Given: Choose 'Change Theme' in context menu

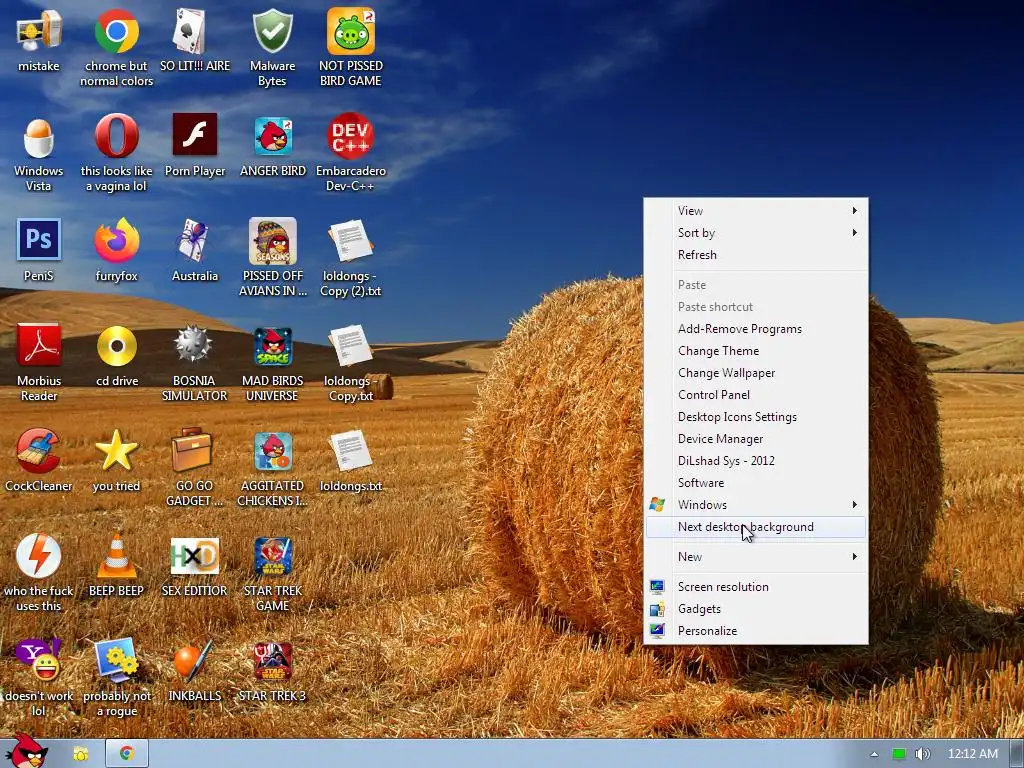Looking at the screenshot, I should (756, 351).
